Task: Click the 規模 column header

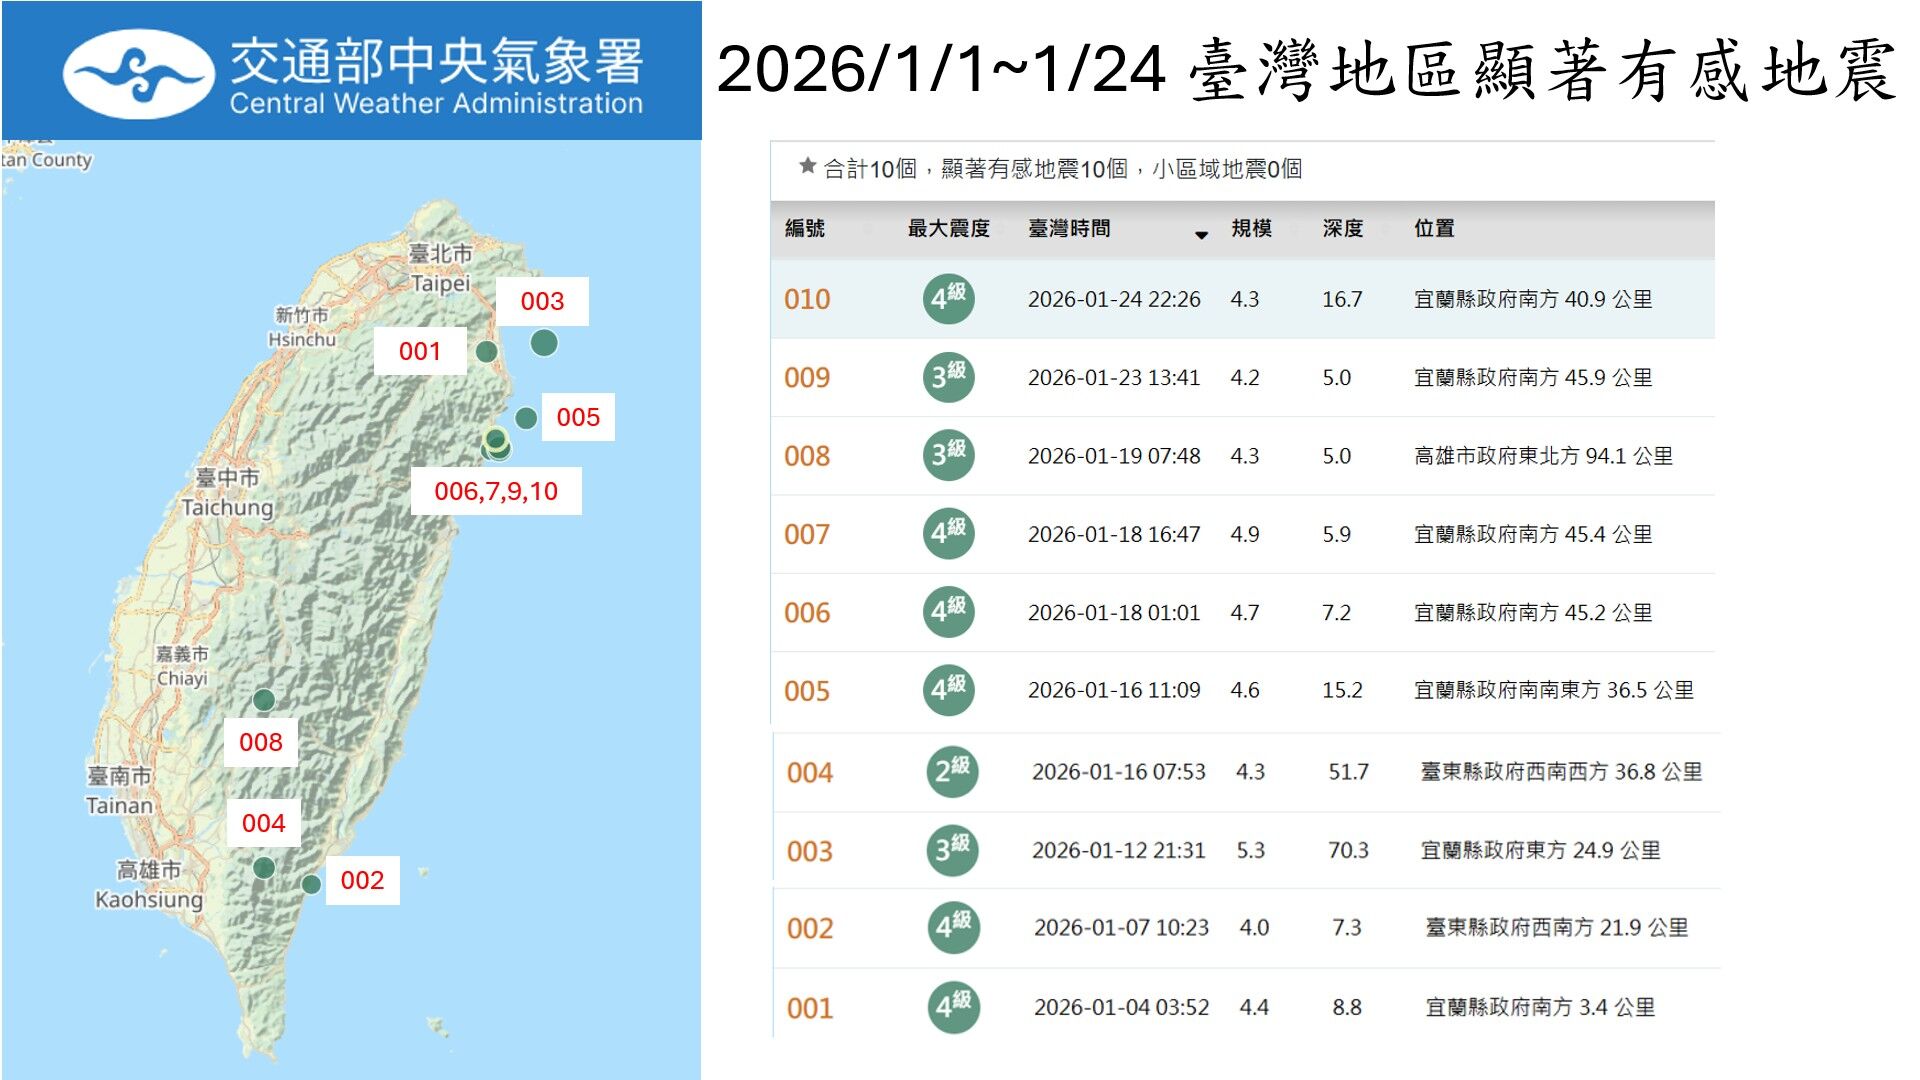Action: coord(1252,228)
